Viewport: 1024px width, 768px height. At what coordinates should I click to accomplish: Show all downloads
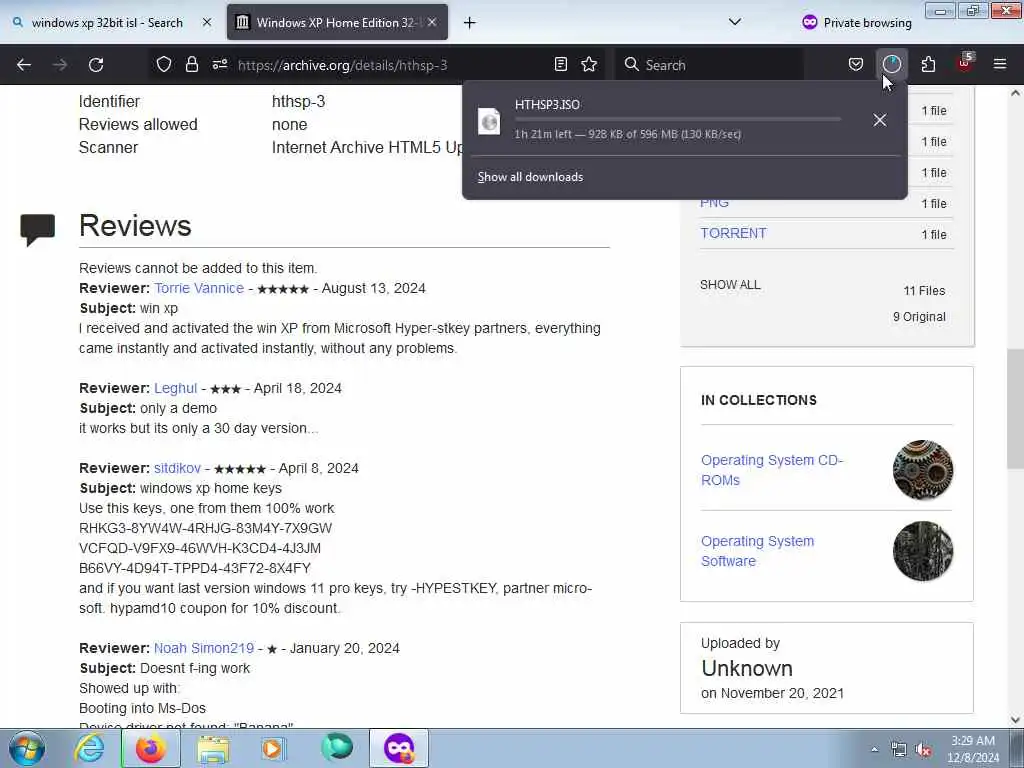[x=530, y=177]
